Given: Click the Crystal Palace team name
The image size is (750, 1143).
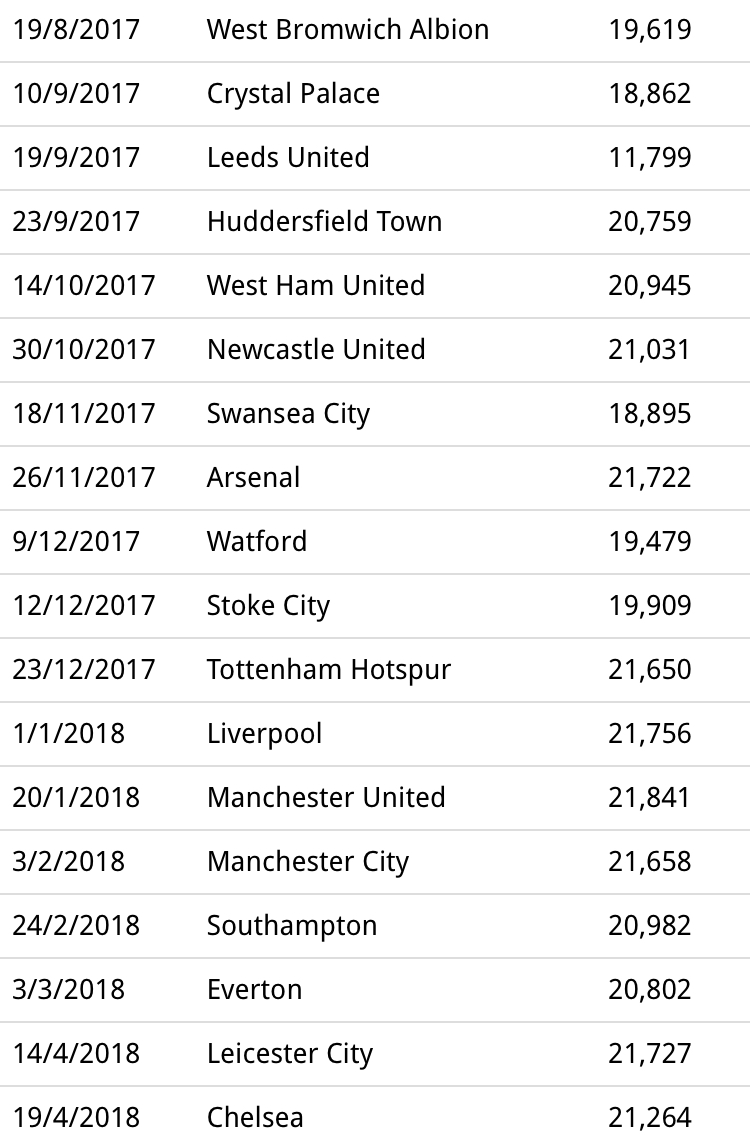Looking at the screenshot, I should coord(293,94).
